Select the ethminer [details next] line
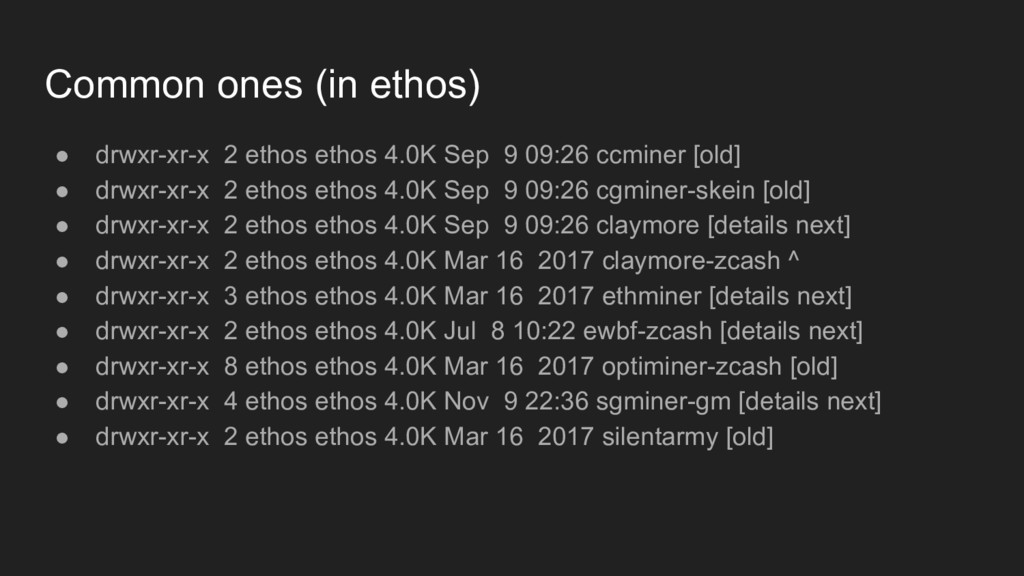Image resolution: width=1024 pixels, height=576 pixels. coord(473,296)
